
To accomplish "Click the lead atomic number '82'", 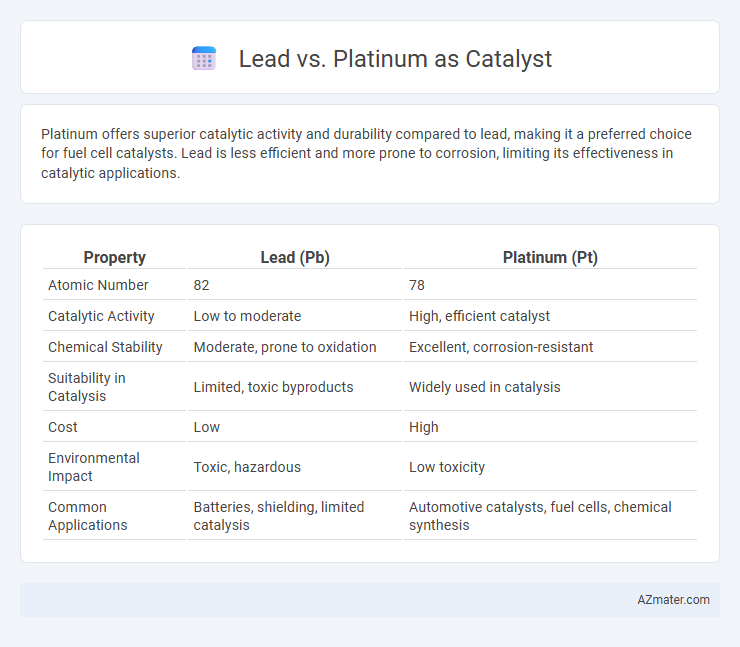I will coord(202,285).
